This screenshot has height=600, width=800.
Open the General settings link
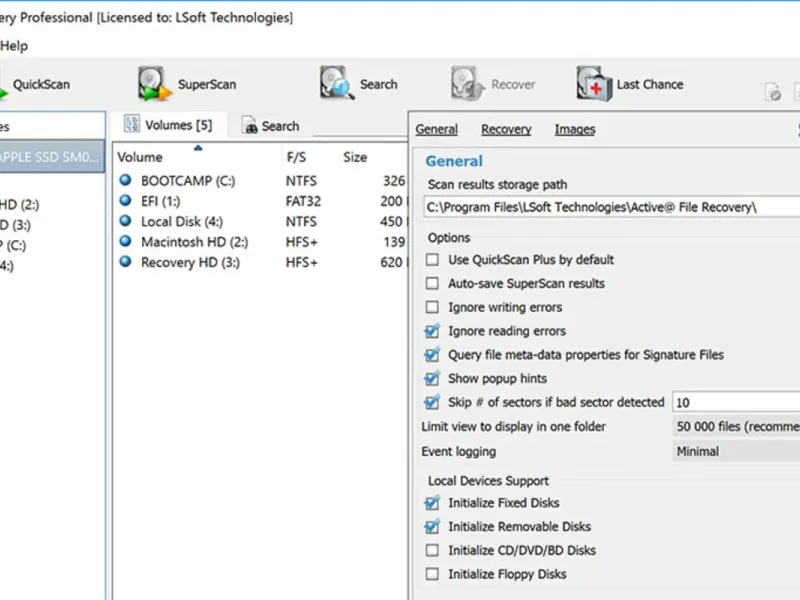click(437, 130)
